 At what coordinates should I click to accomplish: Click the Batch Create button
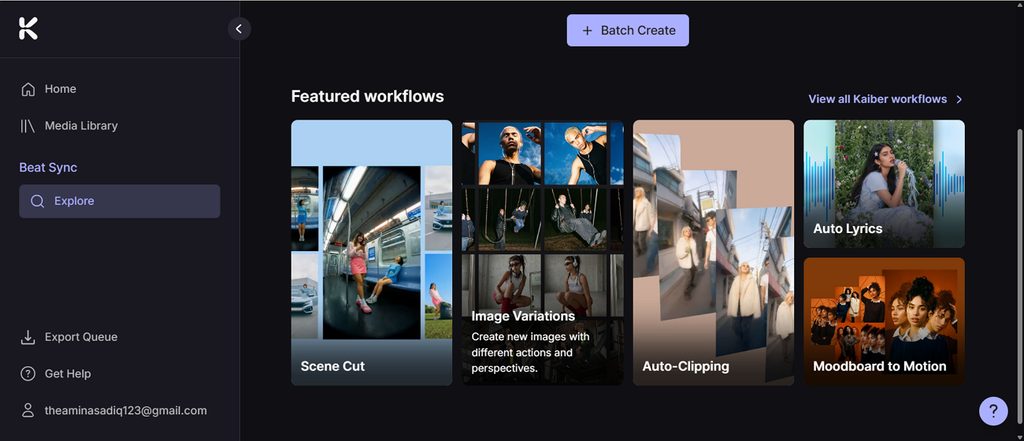[628, 30]
